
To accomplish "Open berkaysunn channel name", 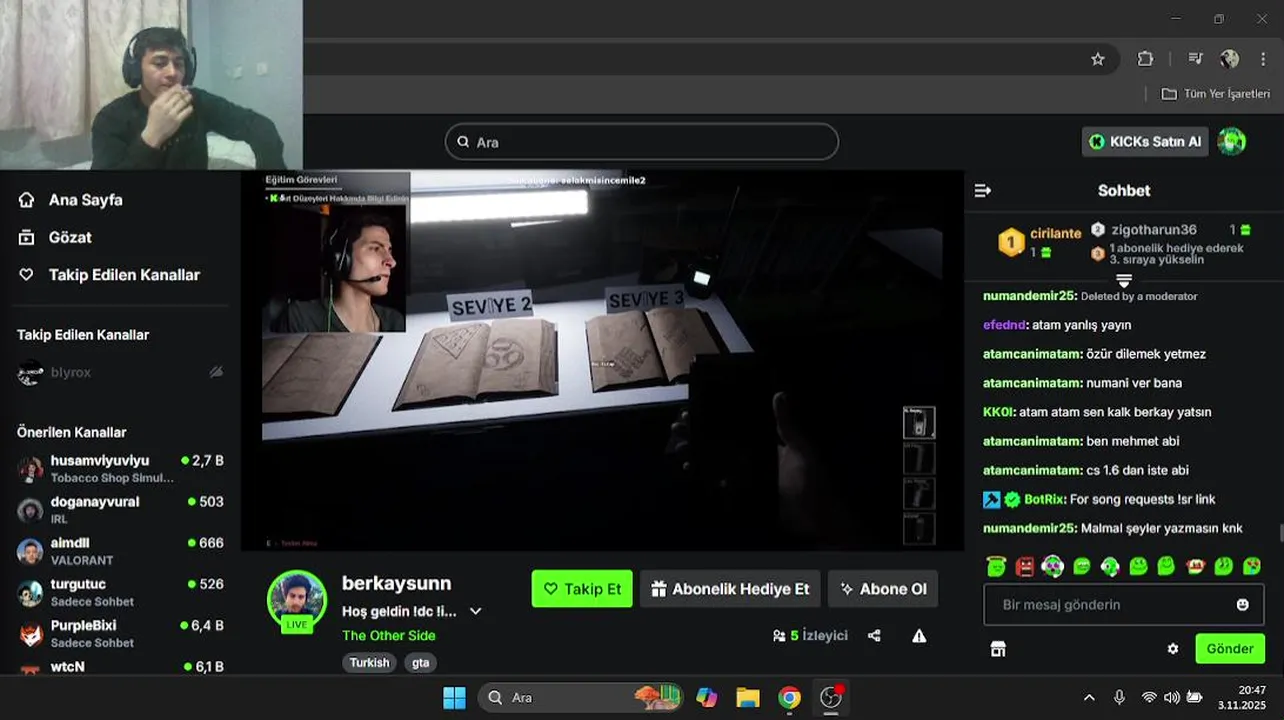I will tap(397, 583).
